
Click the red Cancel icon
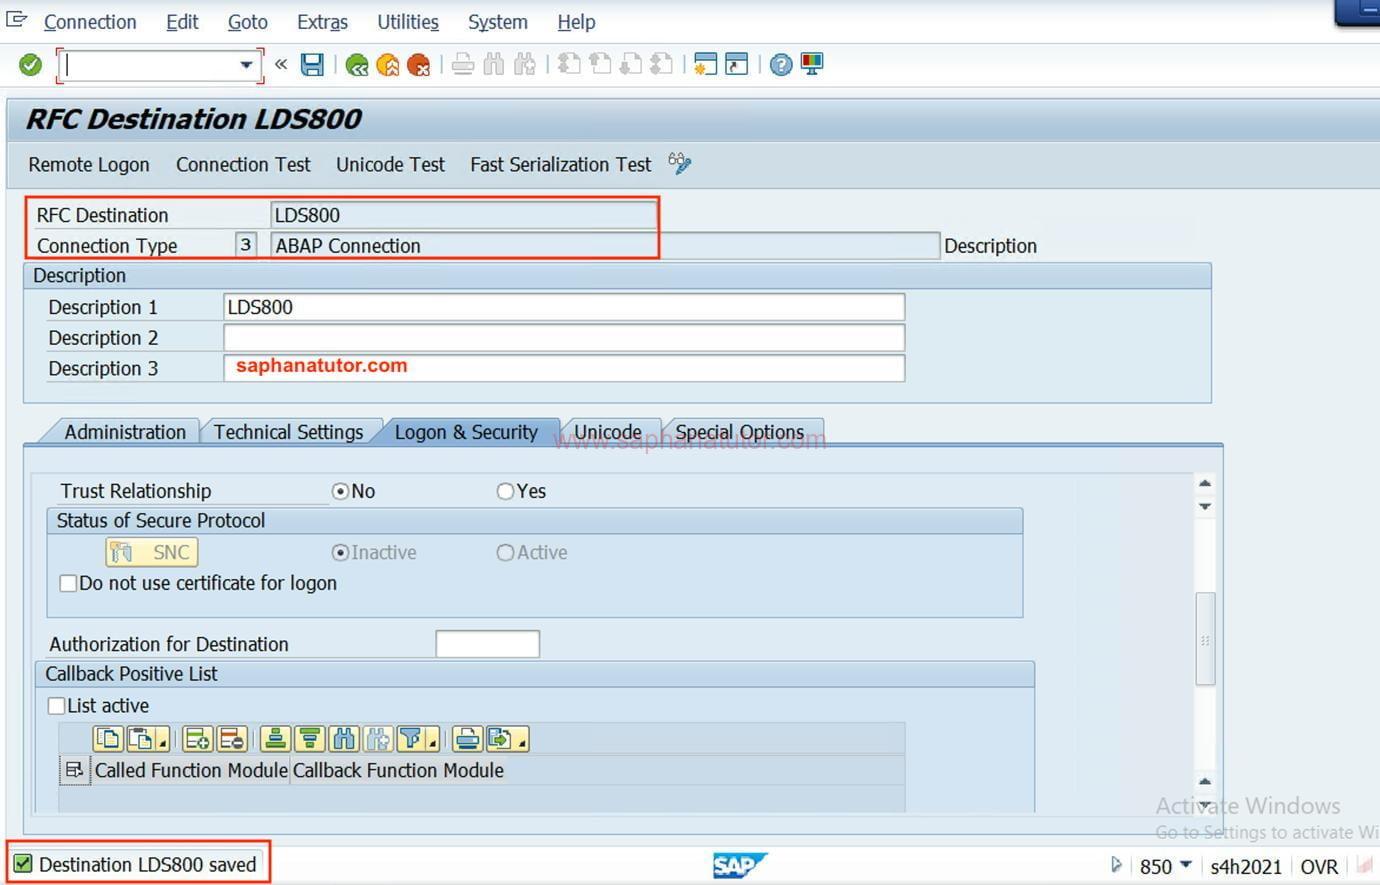click(419, 65)
